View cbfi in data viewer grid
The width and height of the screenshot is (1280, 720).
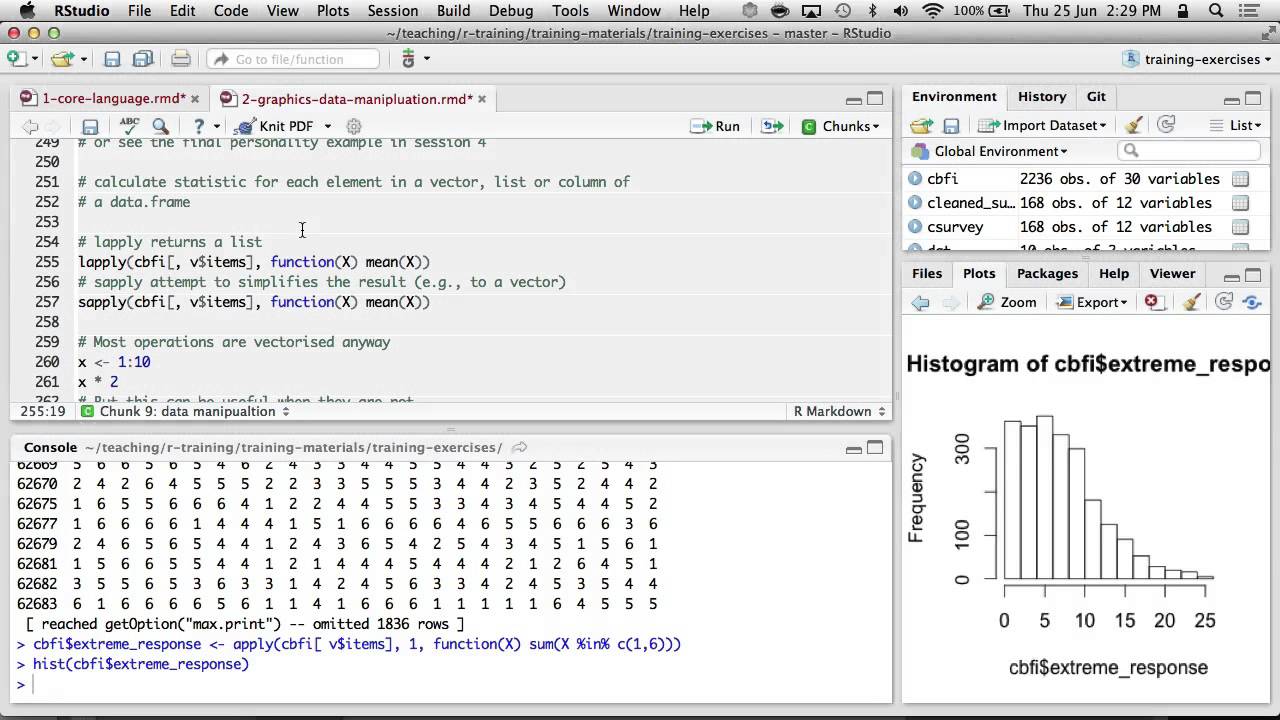tap(1240, 179)
